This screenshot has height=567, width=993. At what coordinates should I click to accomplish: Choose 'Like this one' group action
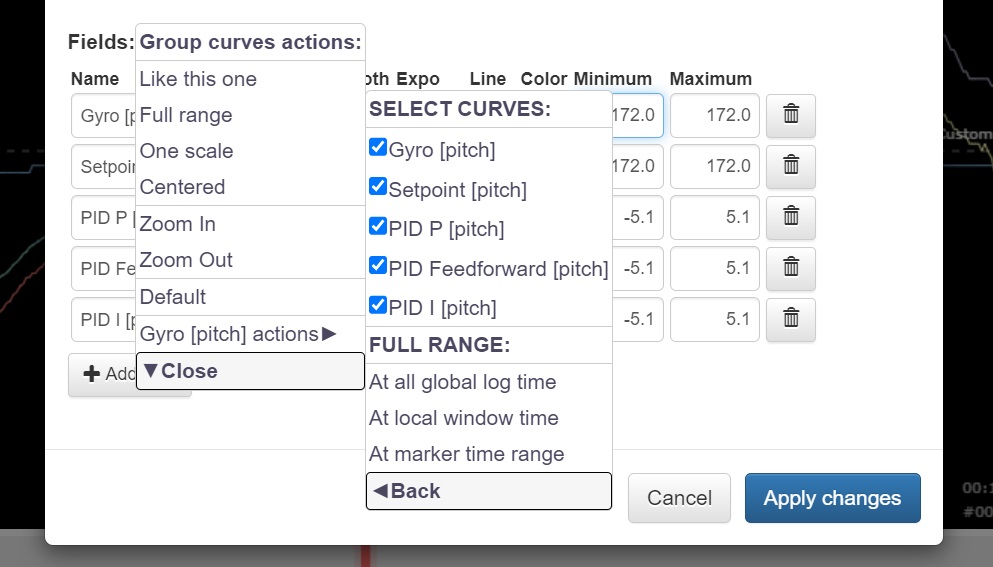click(198, 79)
